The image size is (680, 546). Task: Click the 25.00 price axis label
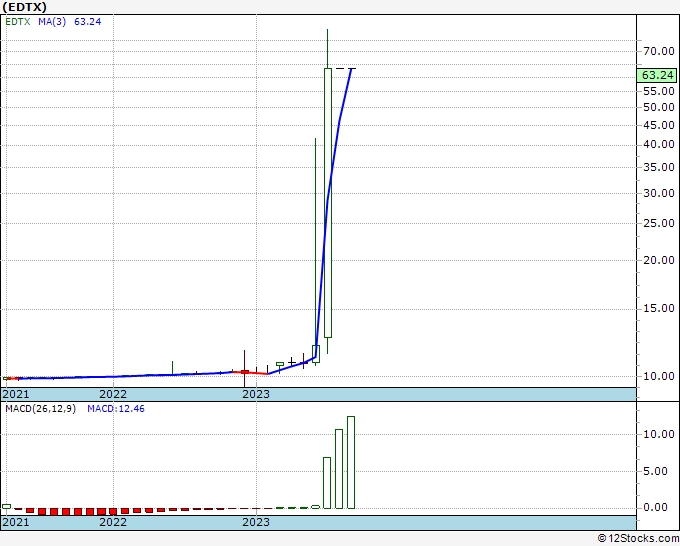tap(659, 223)
